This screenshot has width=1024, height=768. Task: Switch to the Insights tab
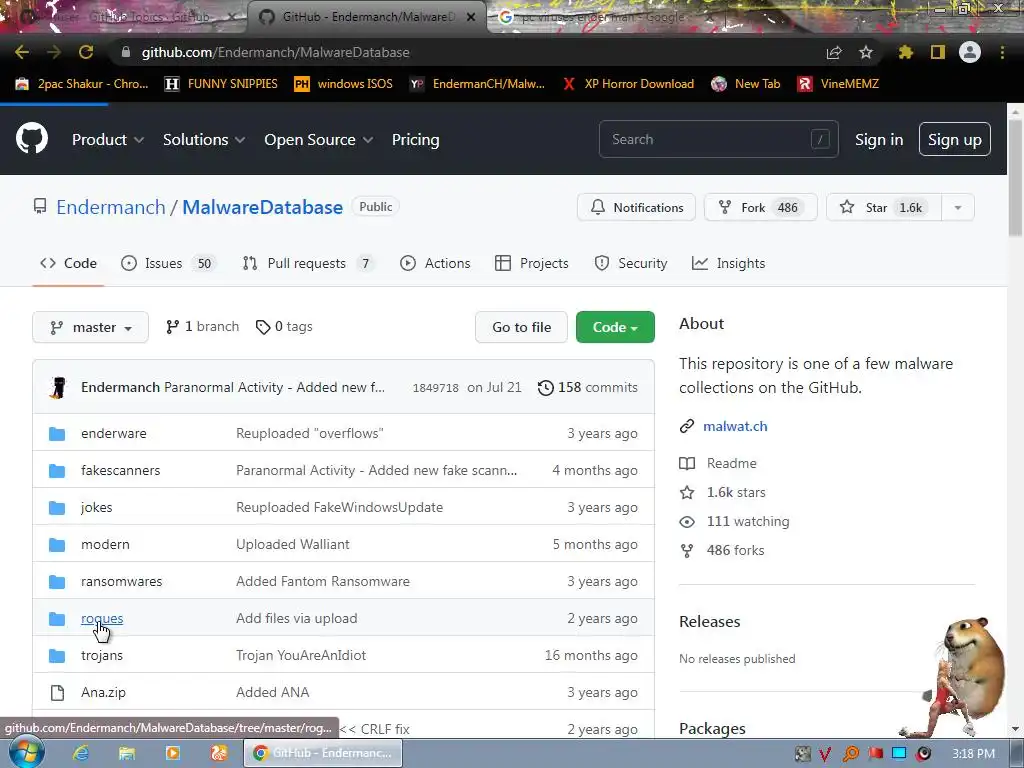click(728, 263)
